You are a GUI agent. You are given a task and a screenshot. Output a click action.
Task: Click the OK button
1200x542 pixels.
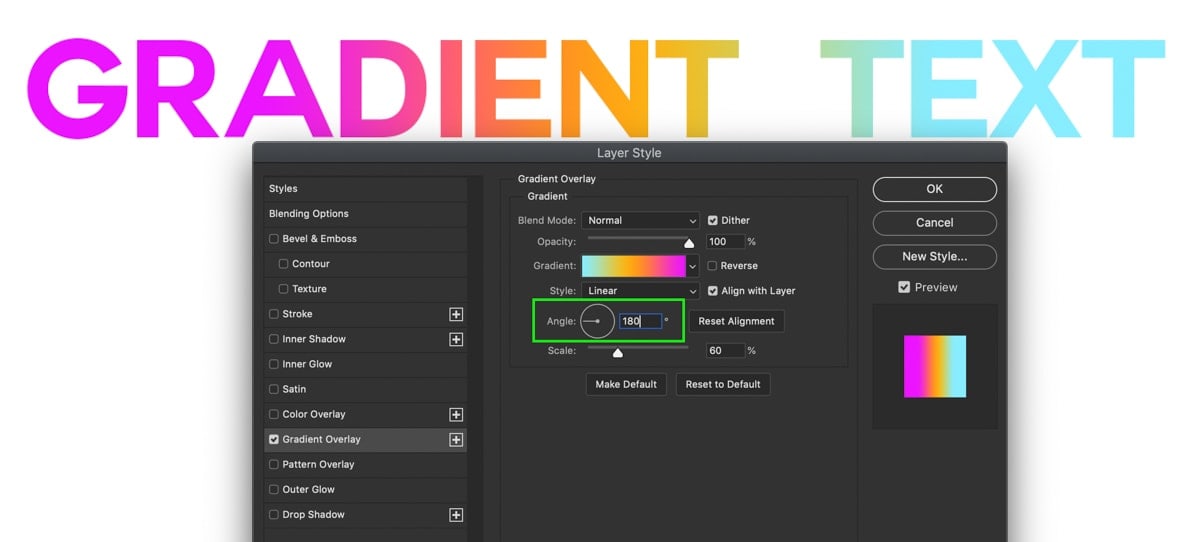click(935, 189)
